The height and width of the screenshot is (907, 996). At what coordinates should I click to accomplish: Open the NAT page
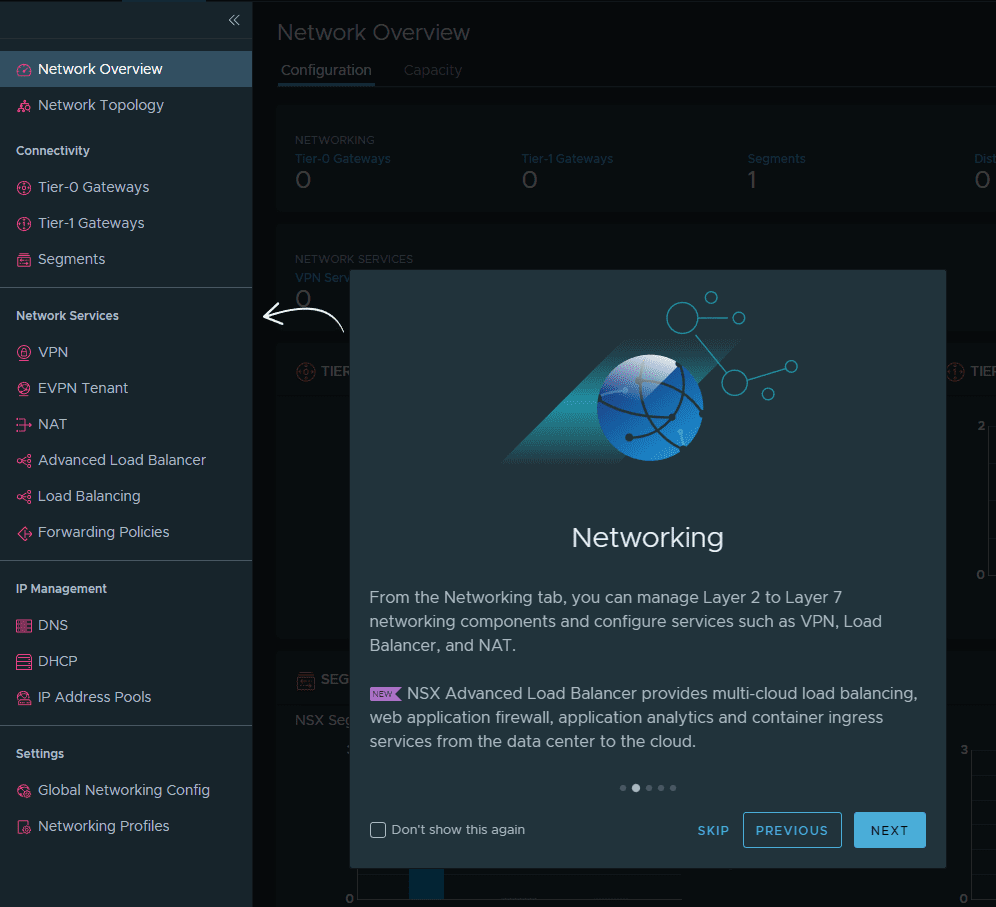[x=126, y=424]
